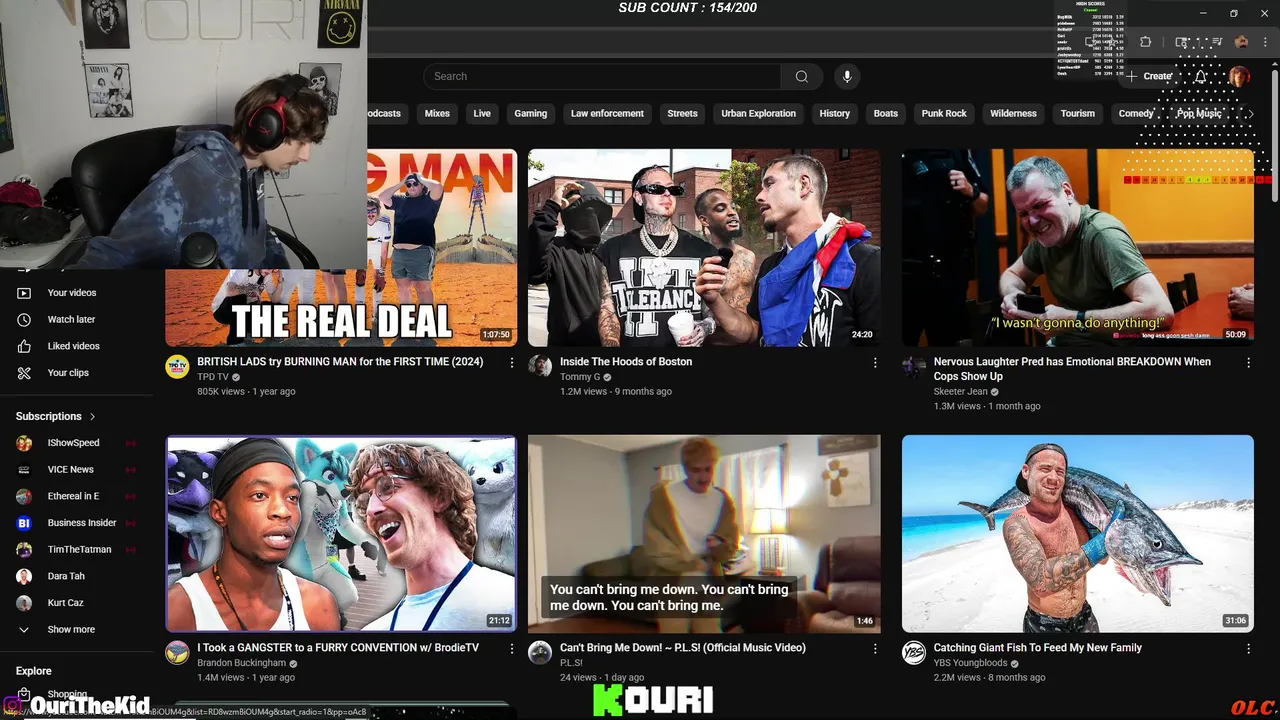Open Kurt Caz subscription channel
Image resolution: width=1280 pixels, height=720 pixels.
(65, 603)
